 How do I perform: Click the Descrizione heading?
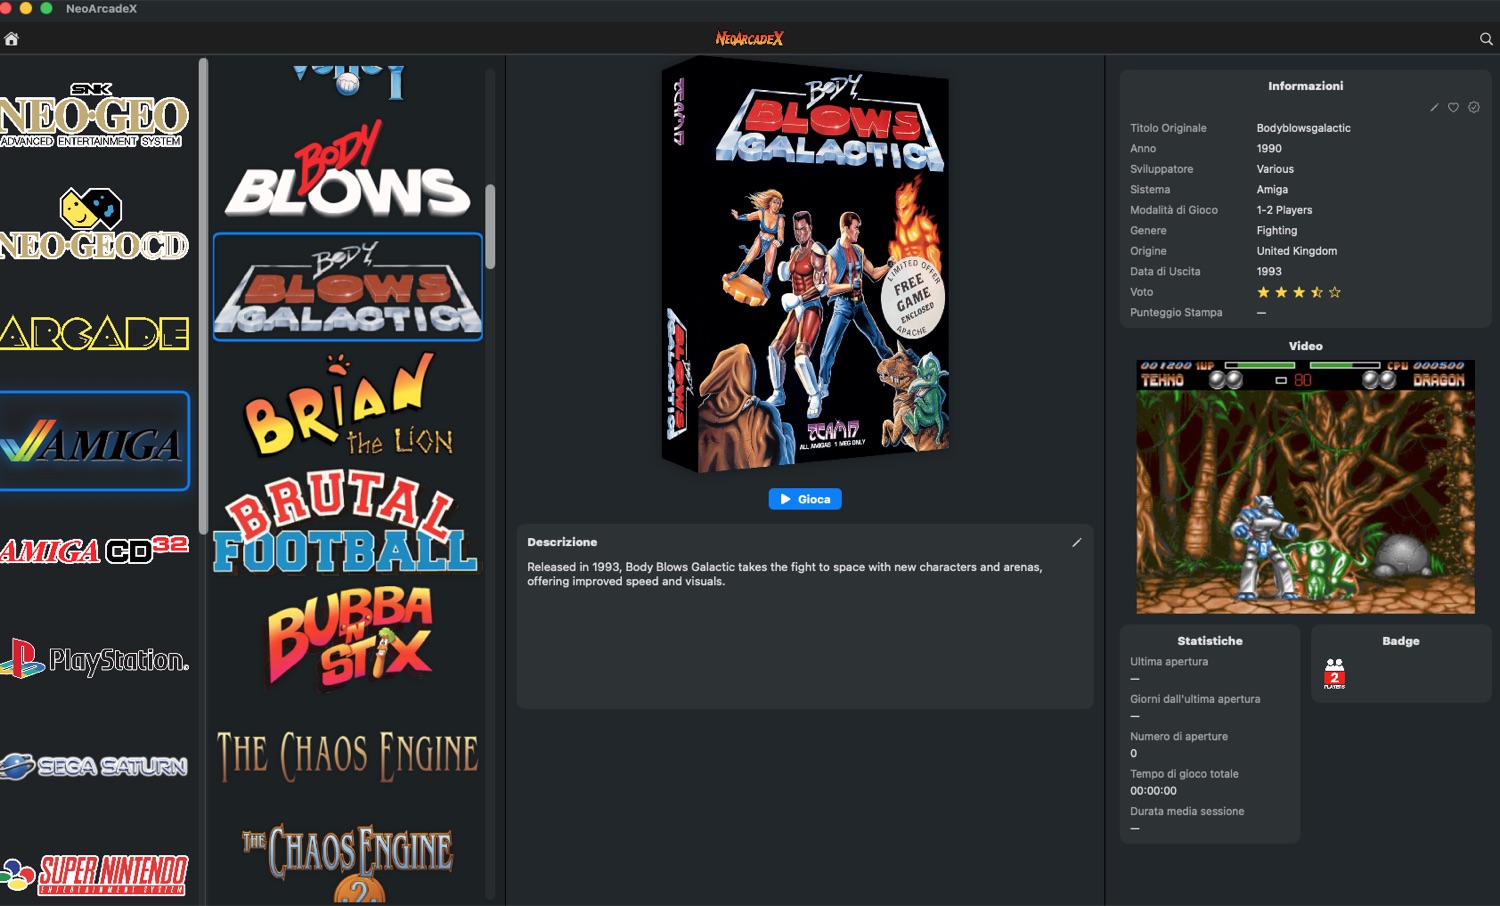562,542
